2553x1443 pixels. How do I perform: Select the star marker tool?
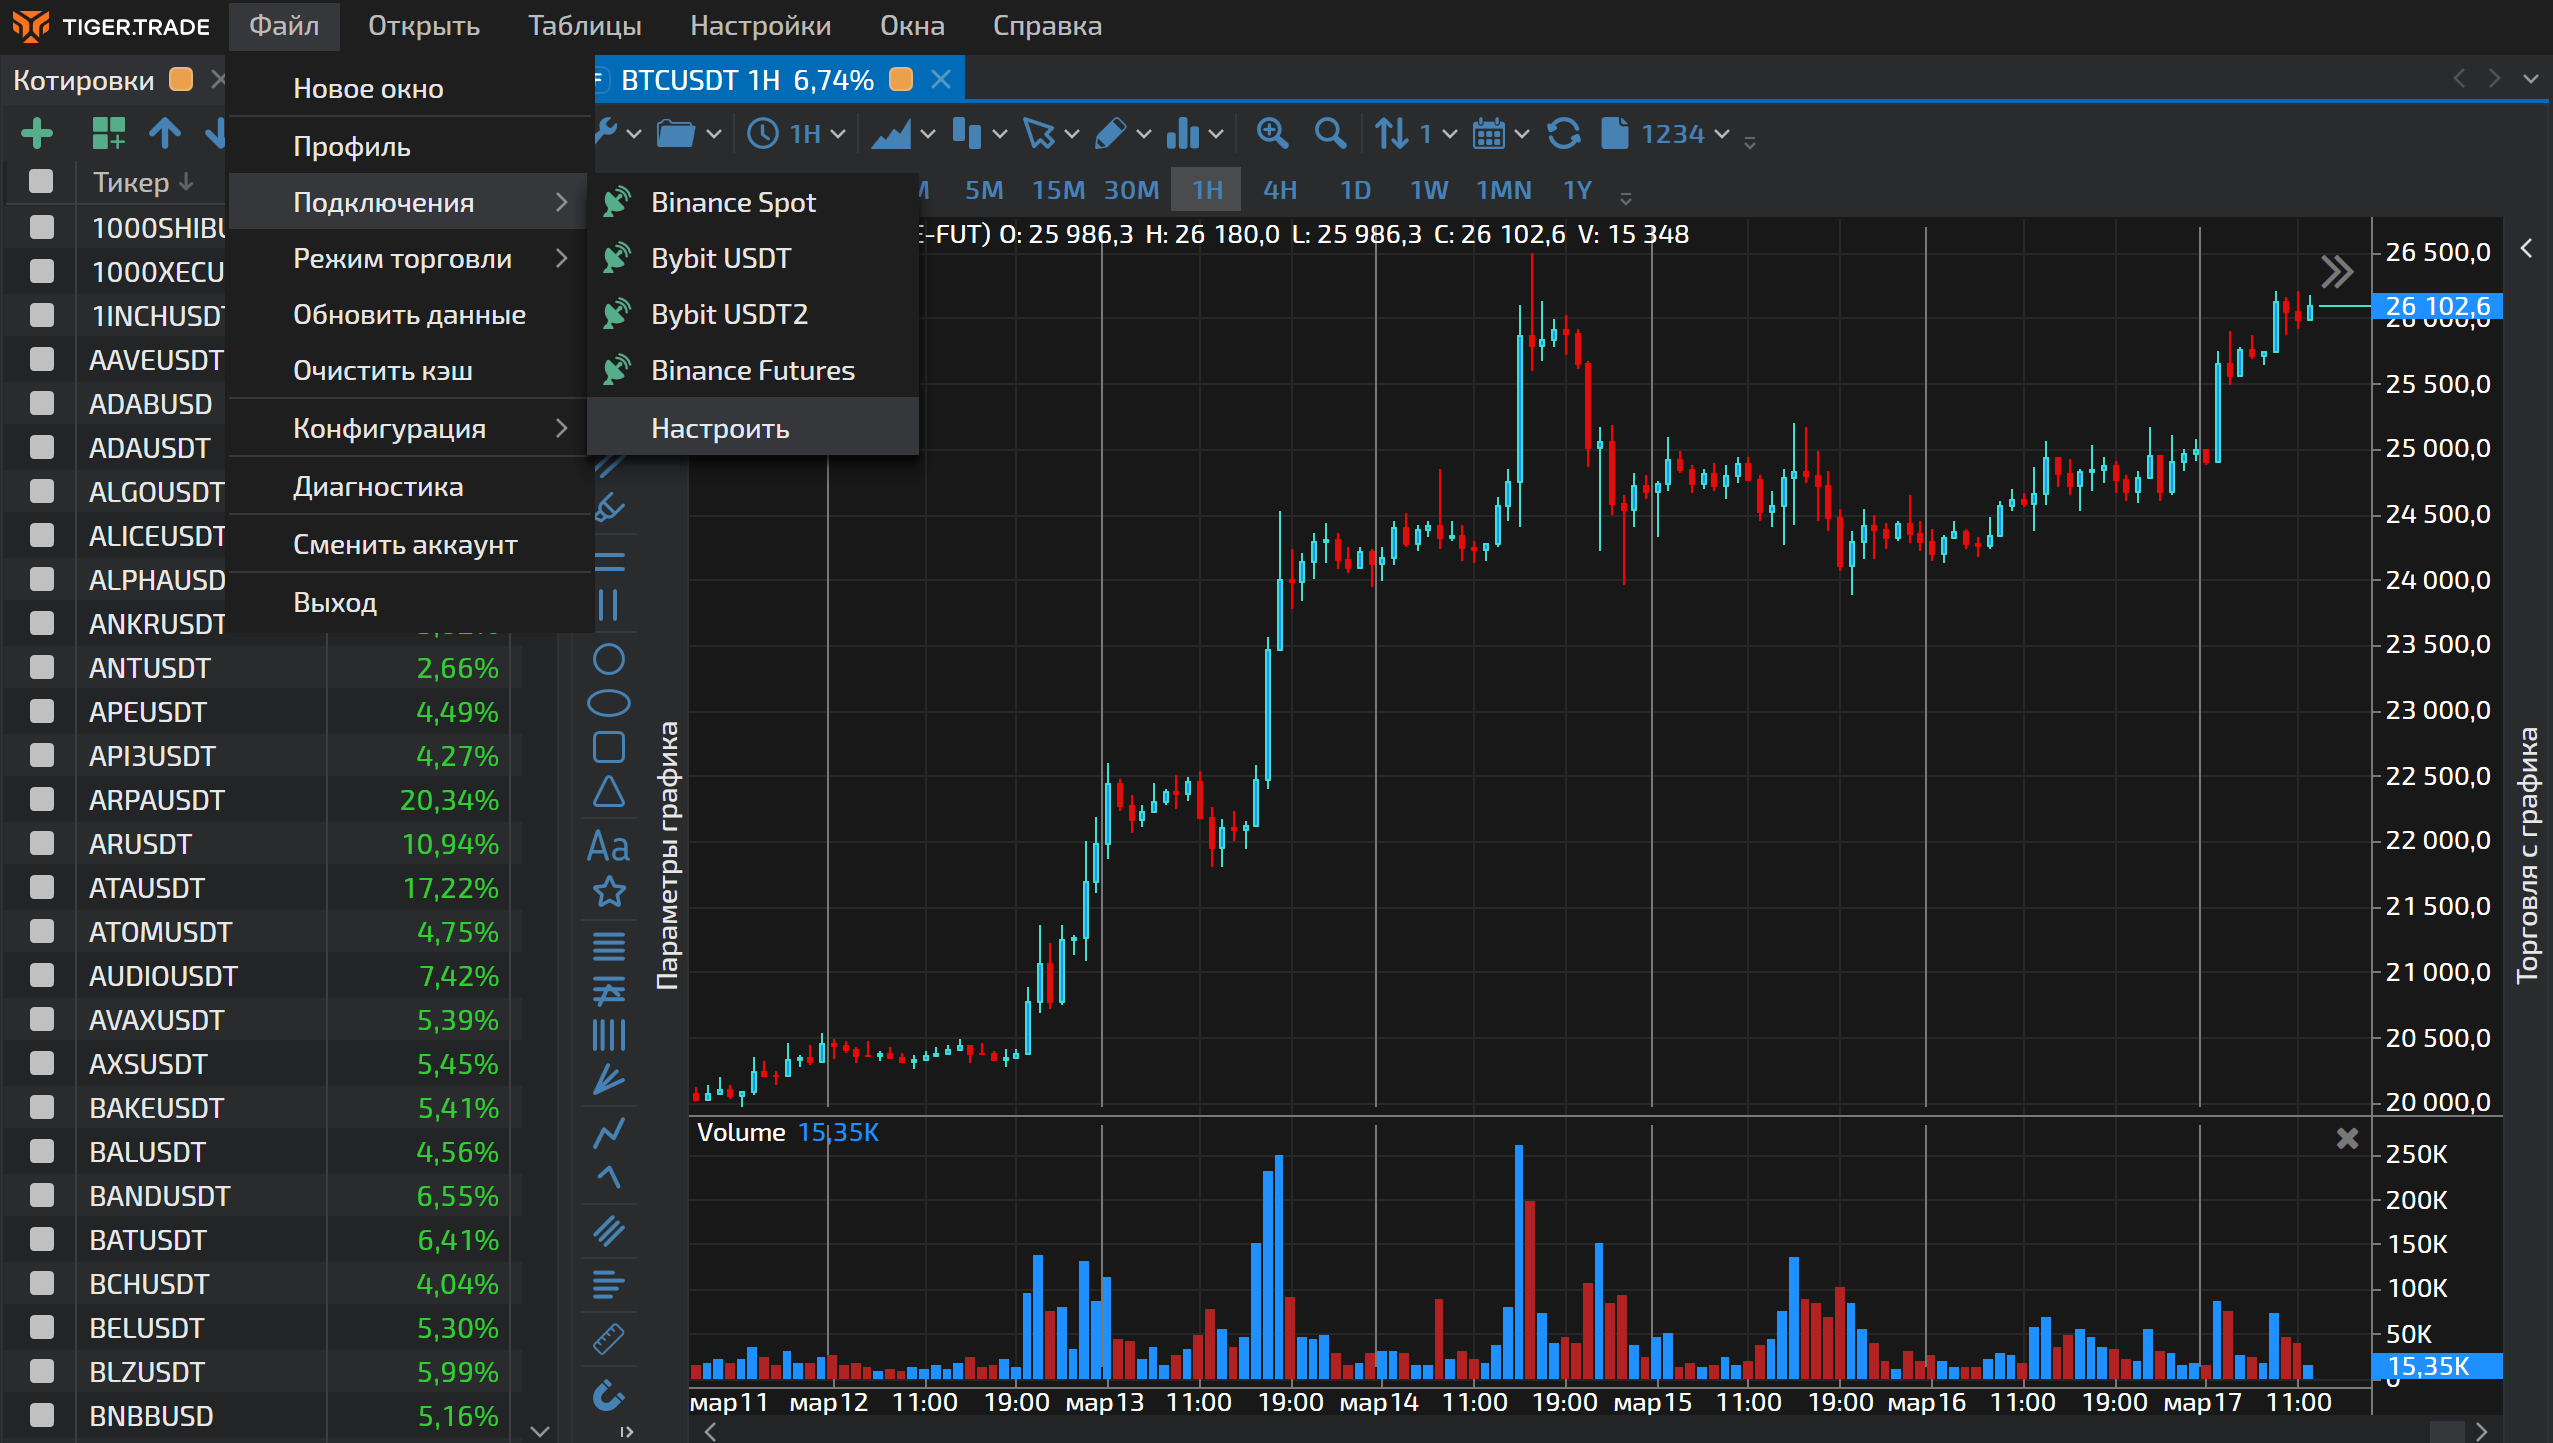click(608, 891)
